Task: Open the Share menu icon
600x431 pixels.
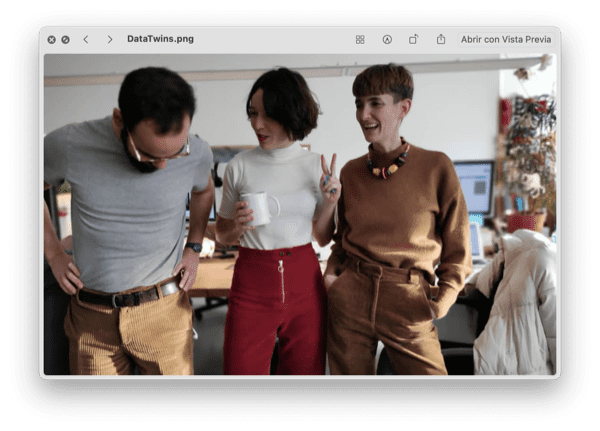Action: click(x=440, y=39)
